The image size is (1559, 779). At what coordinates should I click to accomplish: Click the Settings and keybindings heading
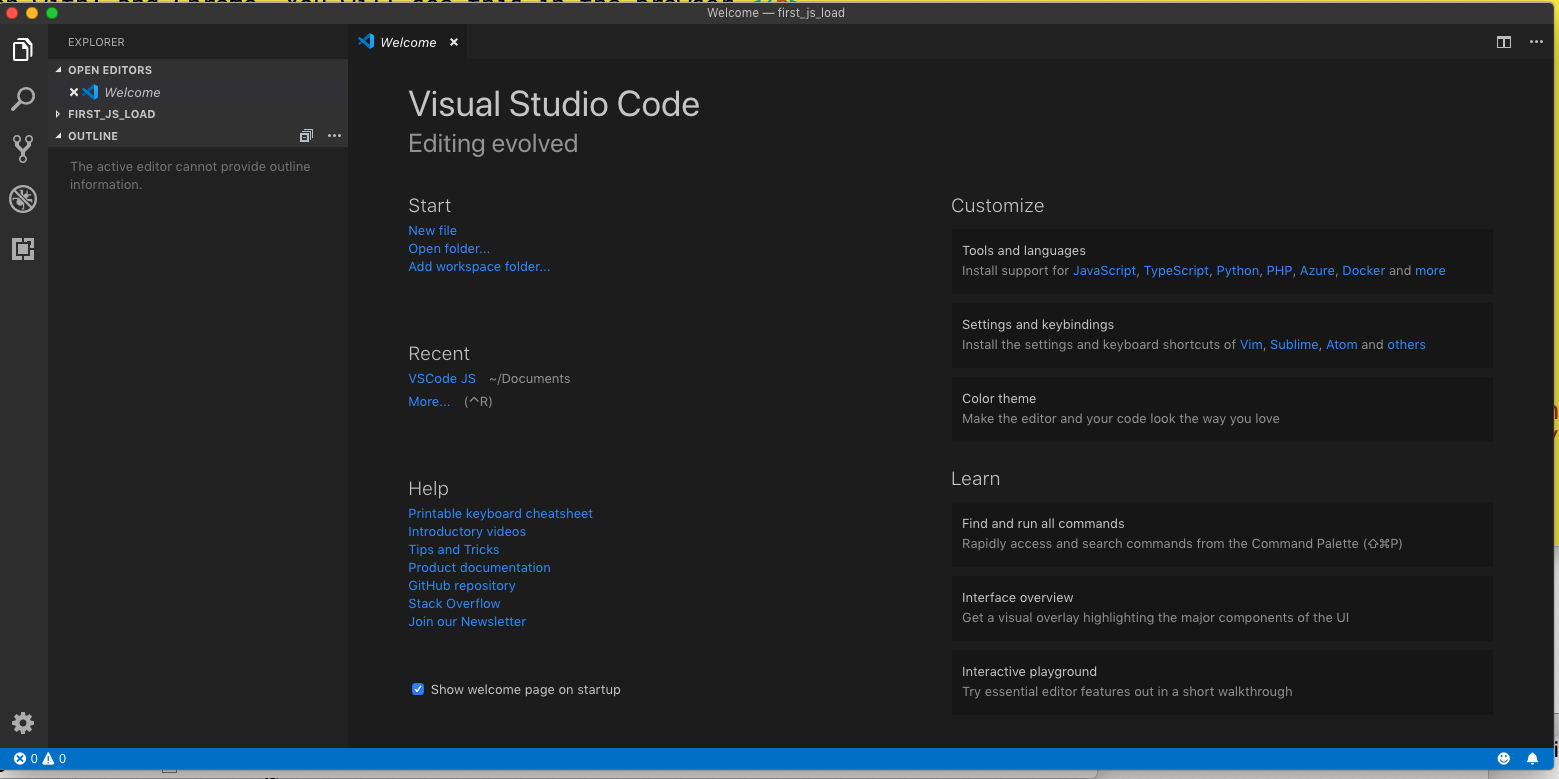[1038, 324]
